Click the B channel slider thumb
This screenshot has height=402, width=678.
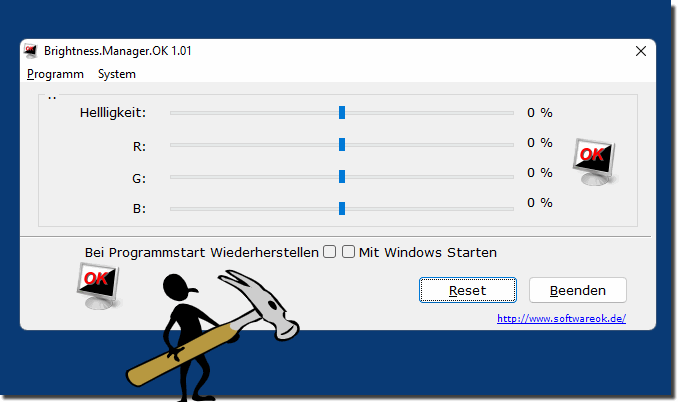(x=342, y=208)
